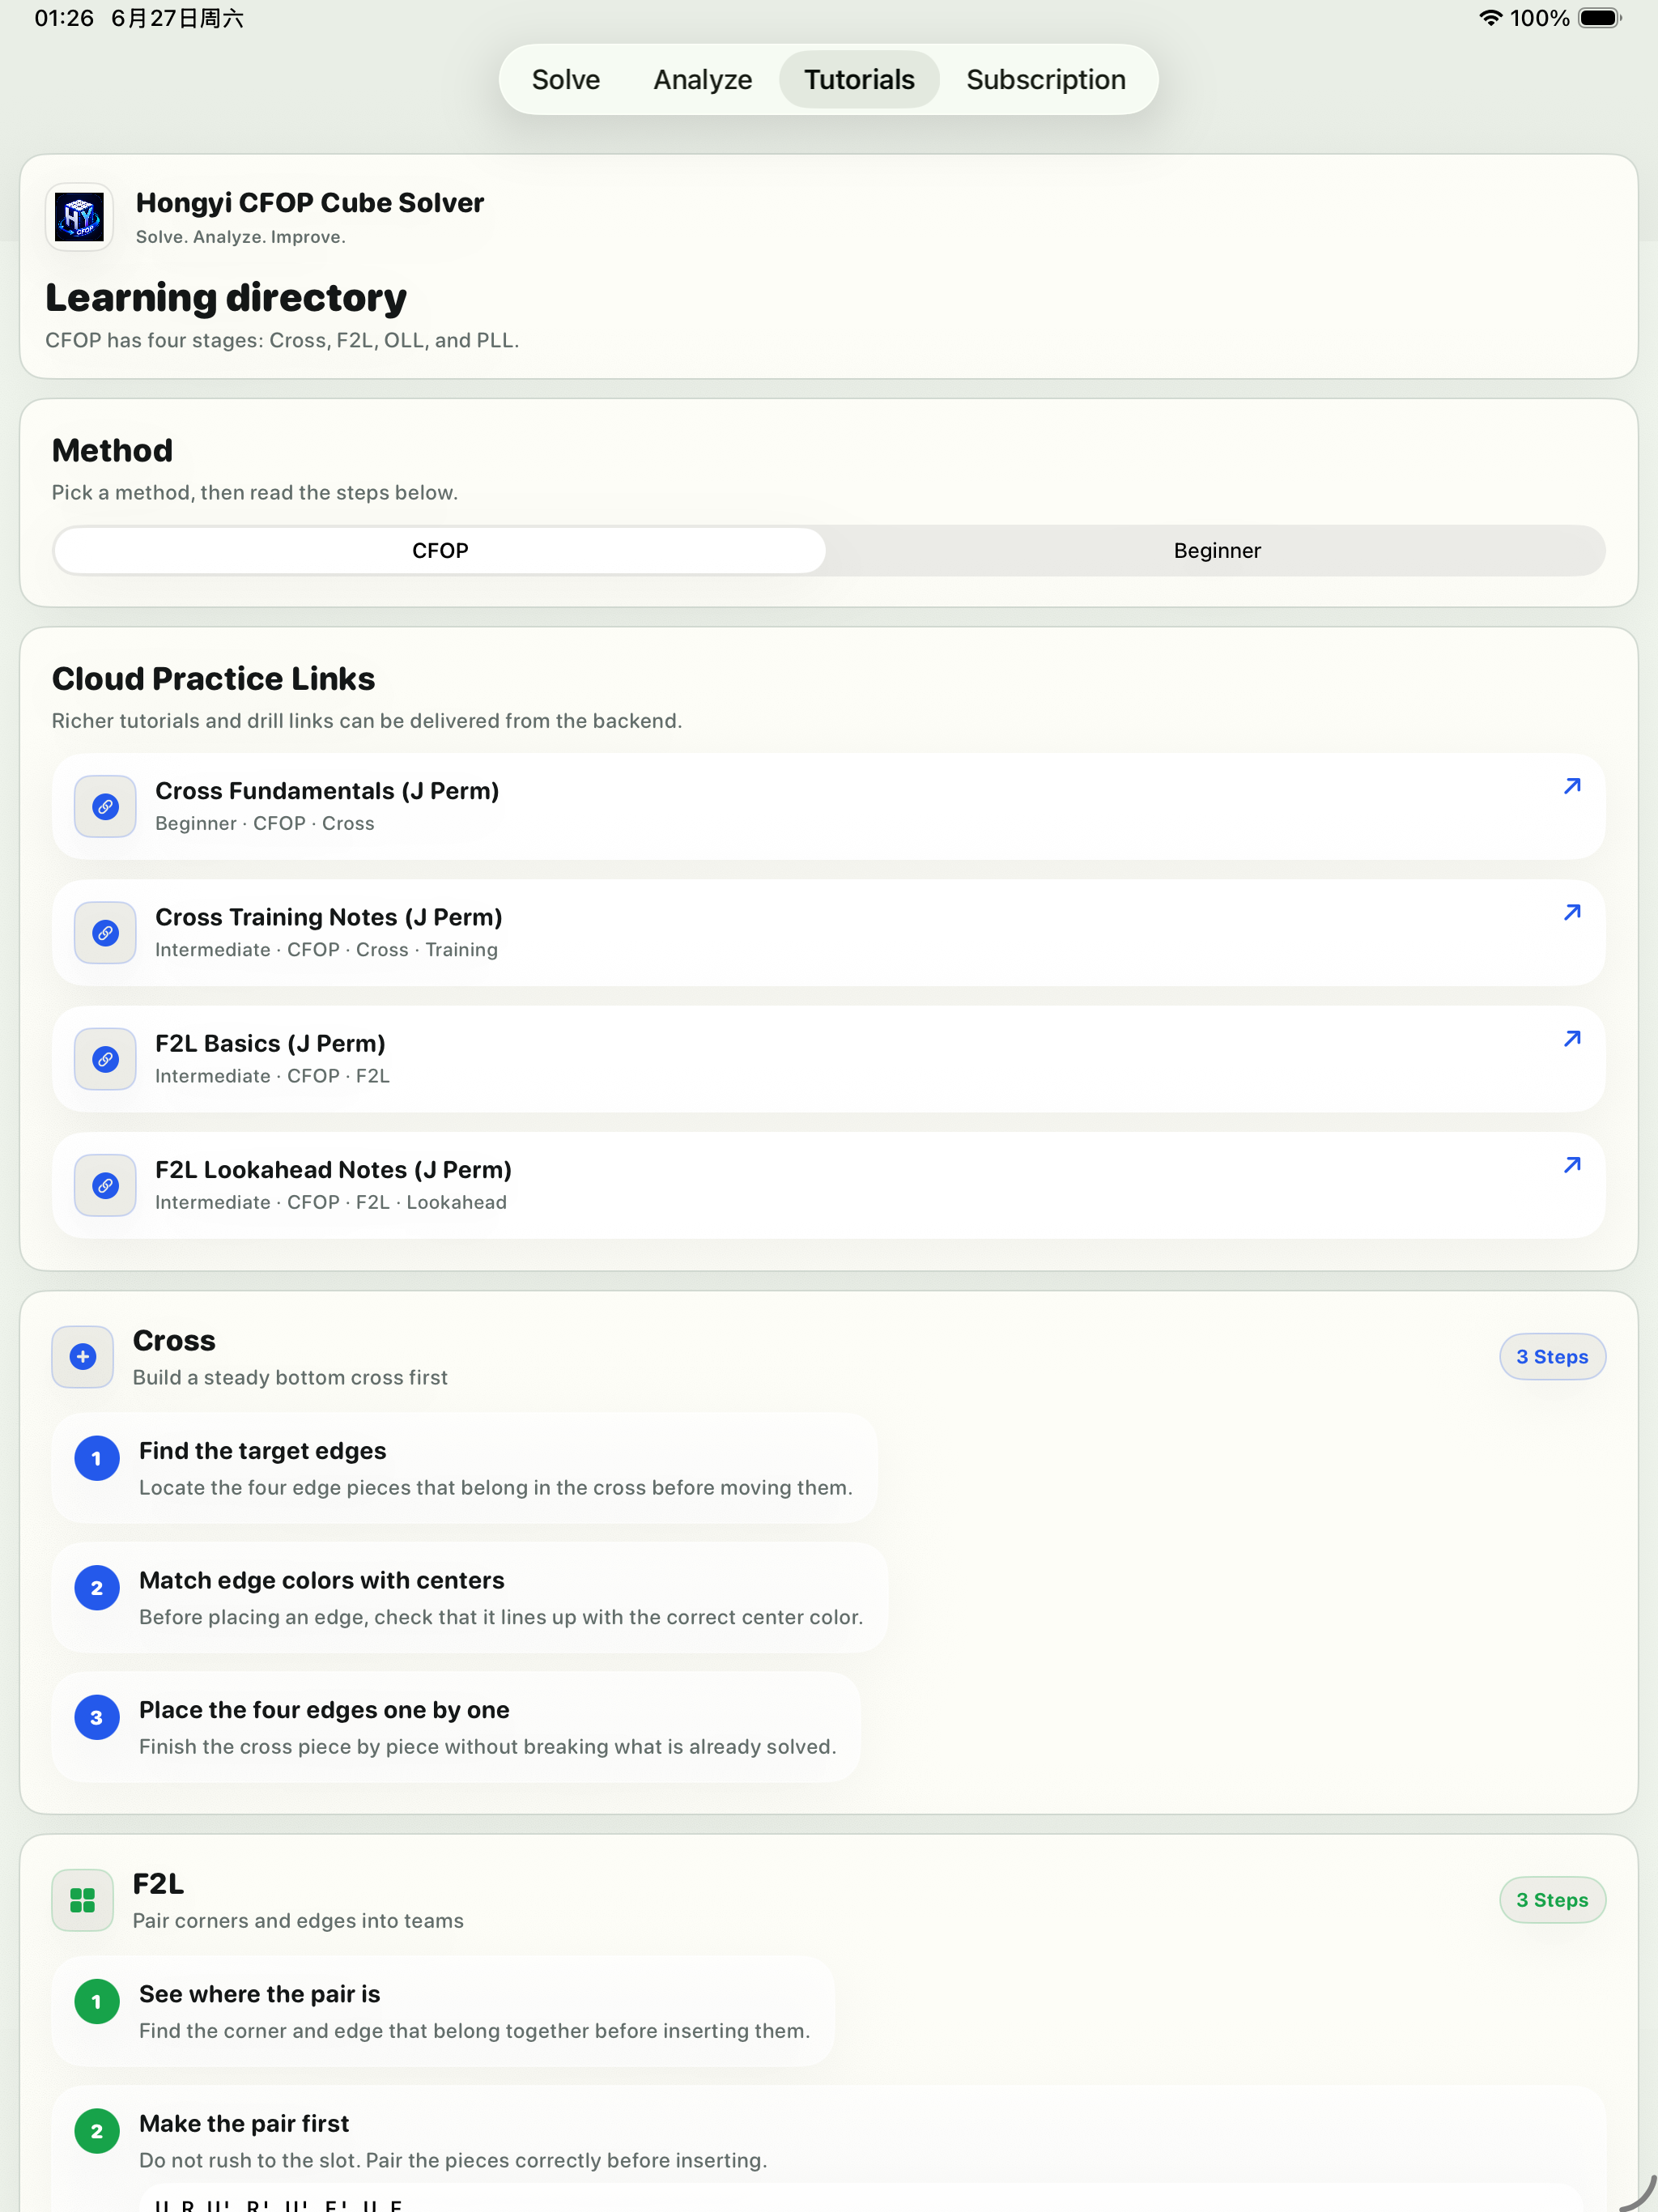Tap the Hongyi CFOP app logo icon
The image size is (1658, 2212).
point(79,217)
